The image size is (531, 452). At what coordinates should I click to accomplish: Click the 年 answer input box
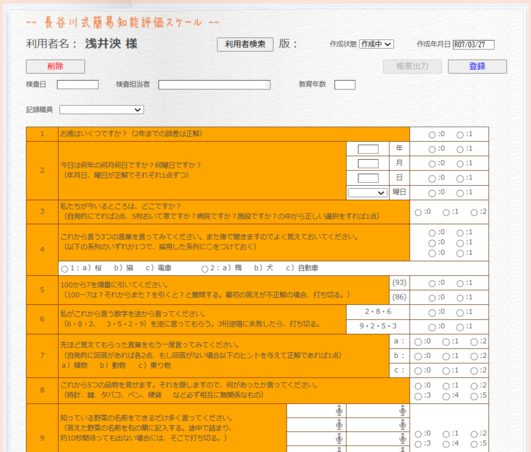(368, 149)
